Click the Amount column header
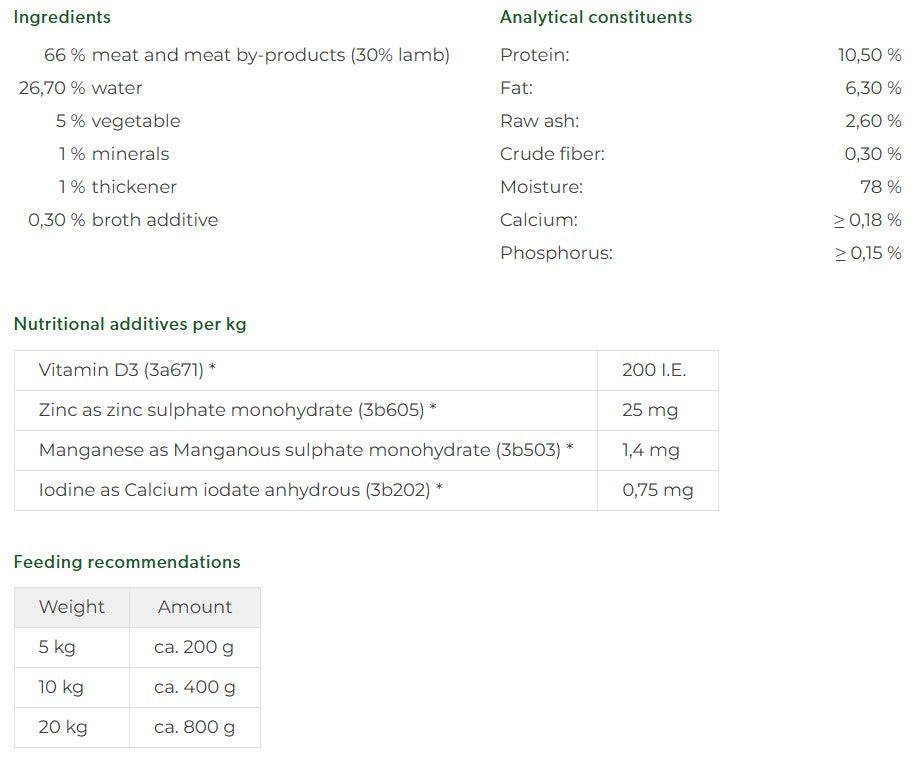This screenshot has height=765, width=914. point(195,608)
